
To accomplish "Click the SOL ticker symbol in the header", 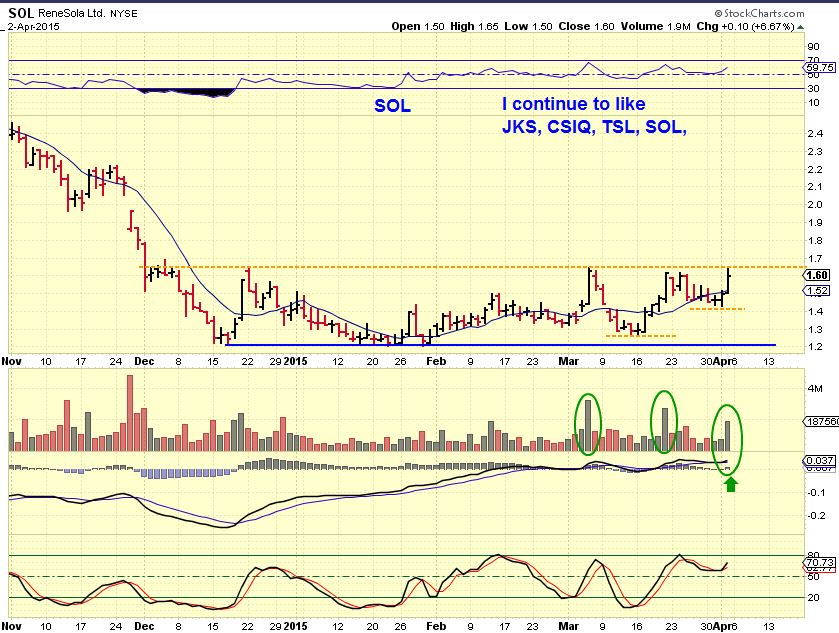I will tap(21, 13).
